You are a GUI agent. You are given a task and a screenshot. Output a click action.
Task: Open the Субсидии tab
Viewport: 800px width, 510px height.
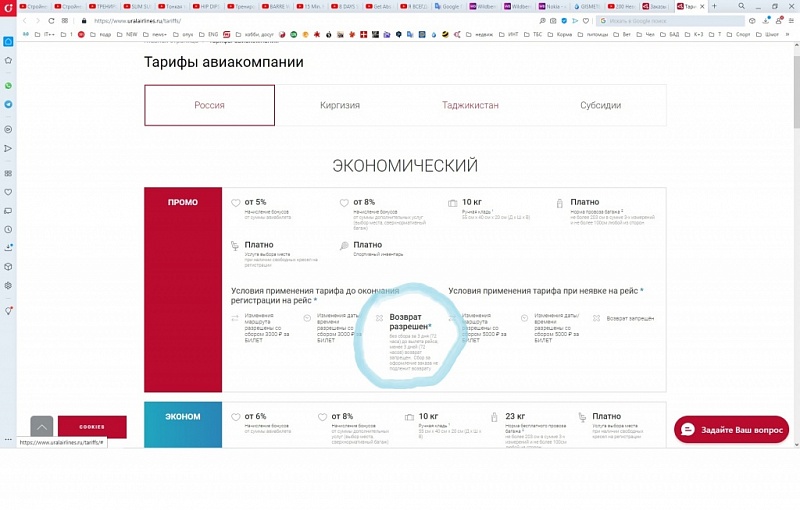pos(601,105)
